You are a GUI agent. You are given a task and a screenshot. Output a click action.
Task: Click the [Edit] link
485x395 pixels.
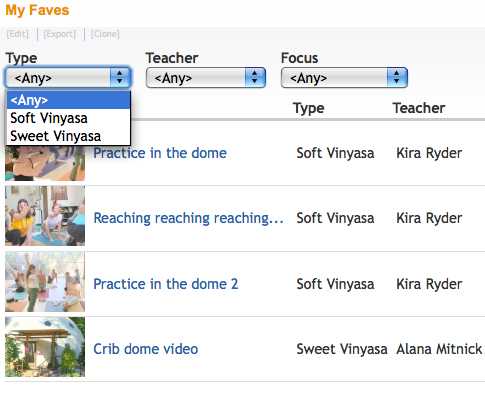click(18, 34)
